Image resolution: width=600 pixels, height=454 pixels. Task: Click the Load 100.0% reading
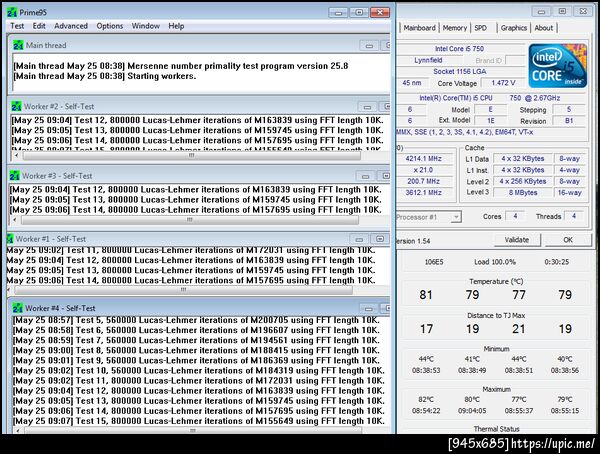coord(495,262)
